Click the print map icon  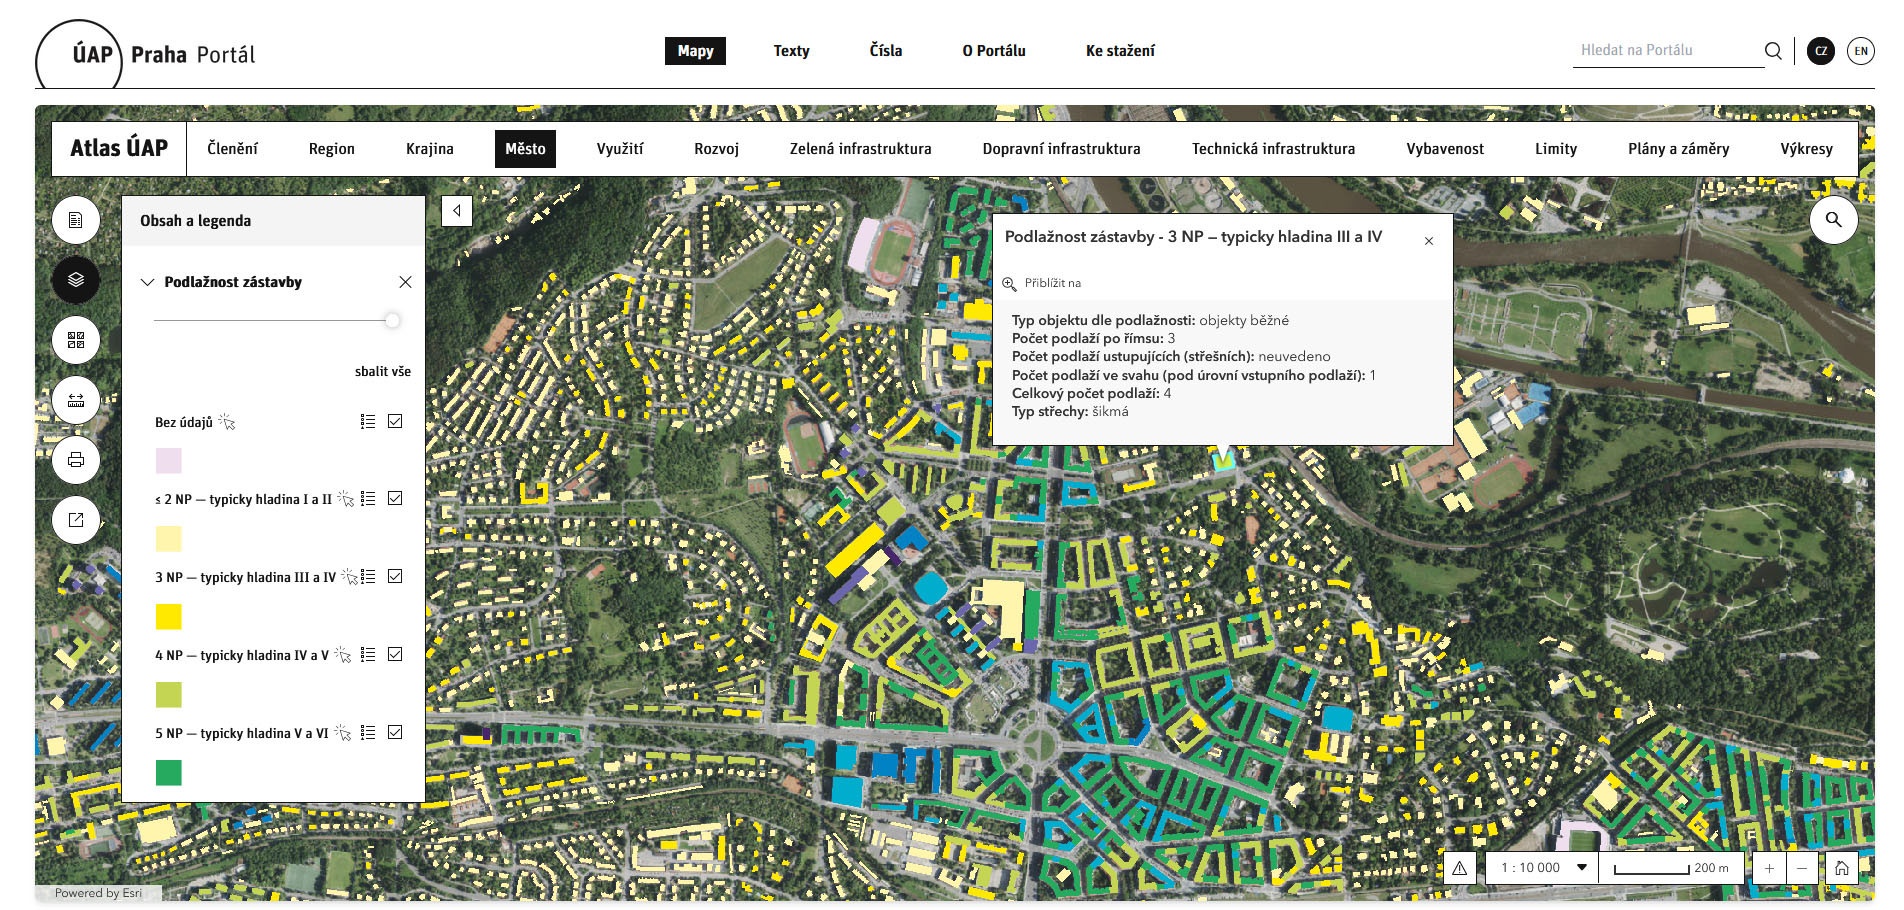coord(76,460)
